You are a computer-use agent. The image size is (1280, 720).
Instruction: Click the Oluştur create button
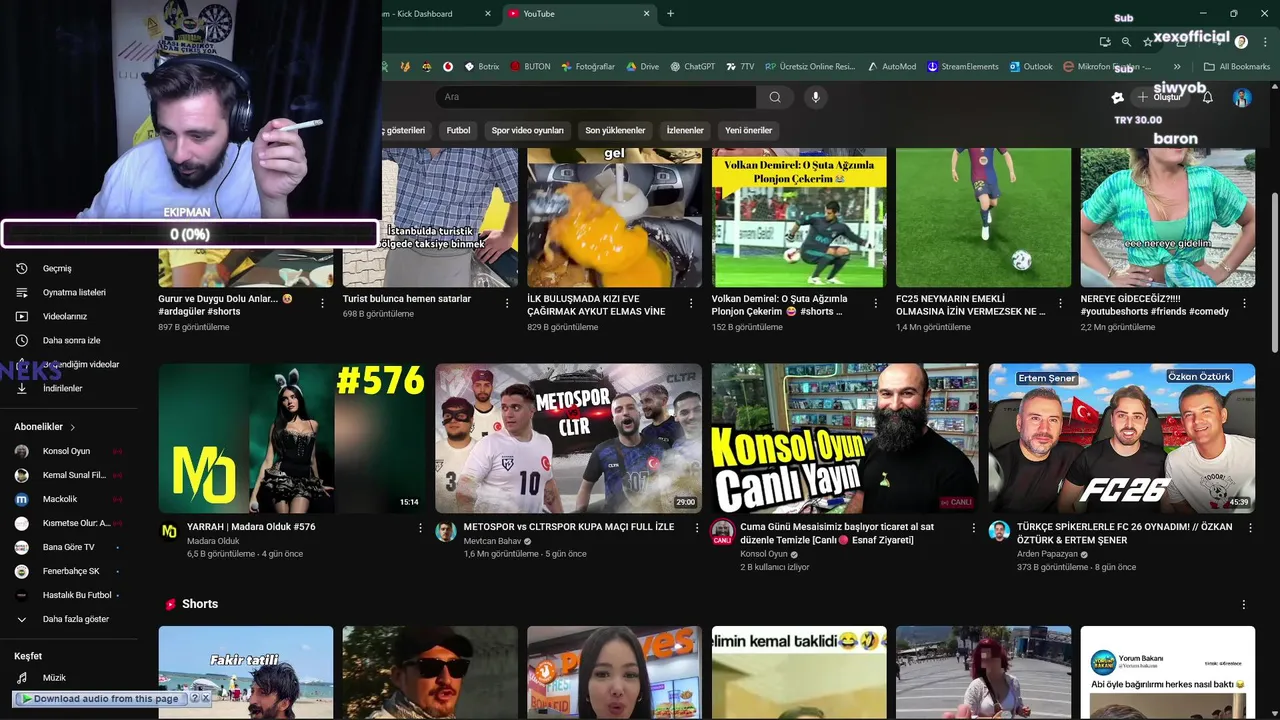click(1159, 97)
